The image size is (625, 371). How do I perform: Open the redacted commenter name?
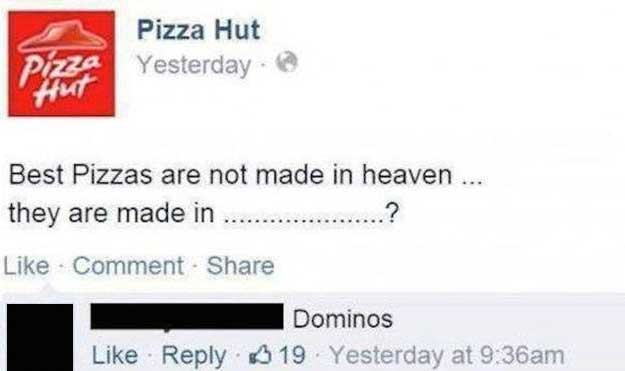click(187, 316)
